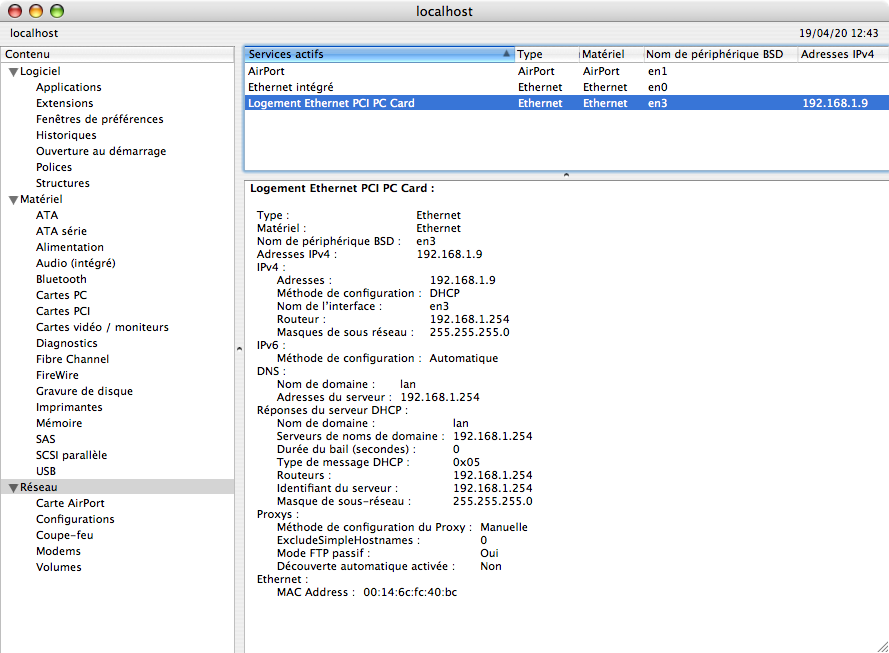Open the Alimentation entry
889x653 pixels.
[x=70, y=247]
